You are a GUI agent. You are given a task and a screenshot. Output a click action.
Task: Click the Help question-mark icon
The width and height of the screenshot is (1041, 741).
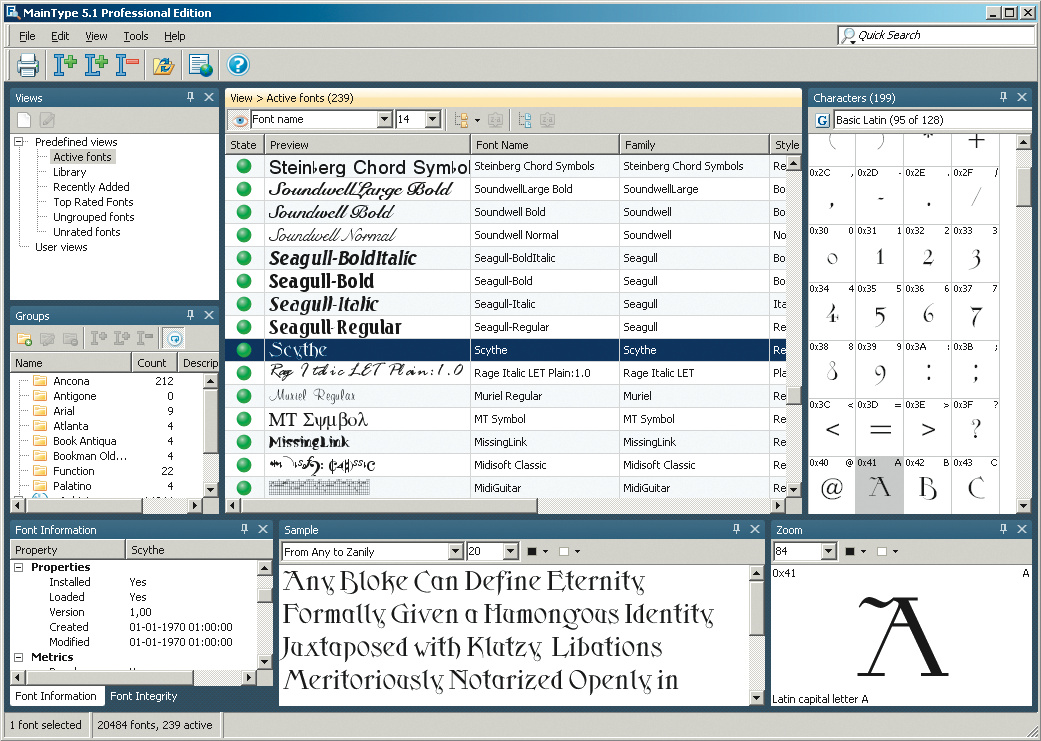[238, 64]
